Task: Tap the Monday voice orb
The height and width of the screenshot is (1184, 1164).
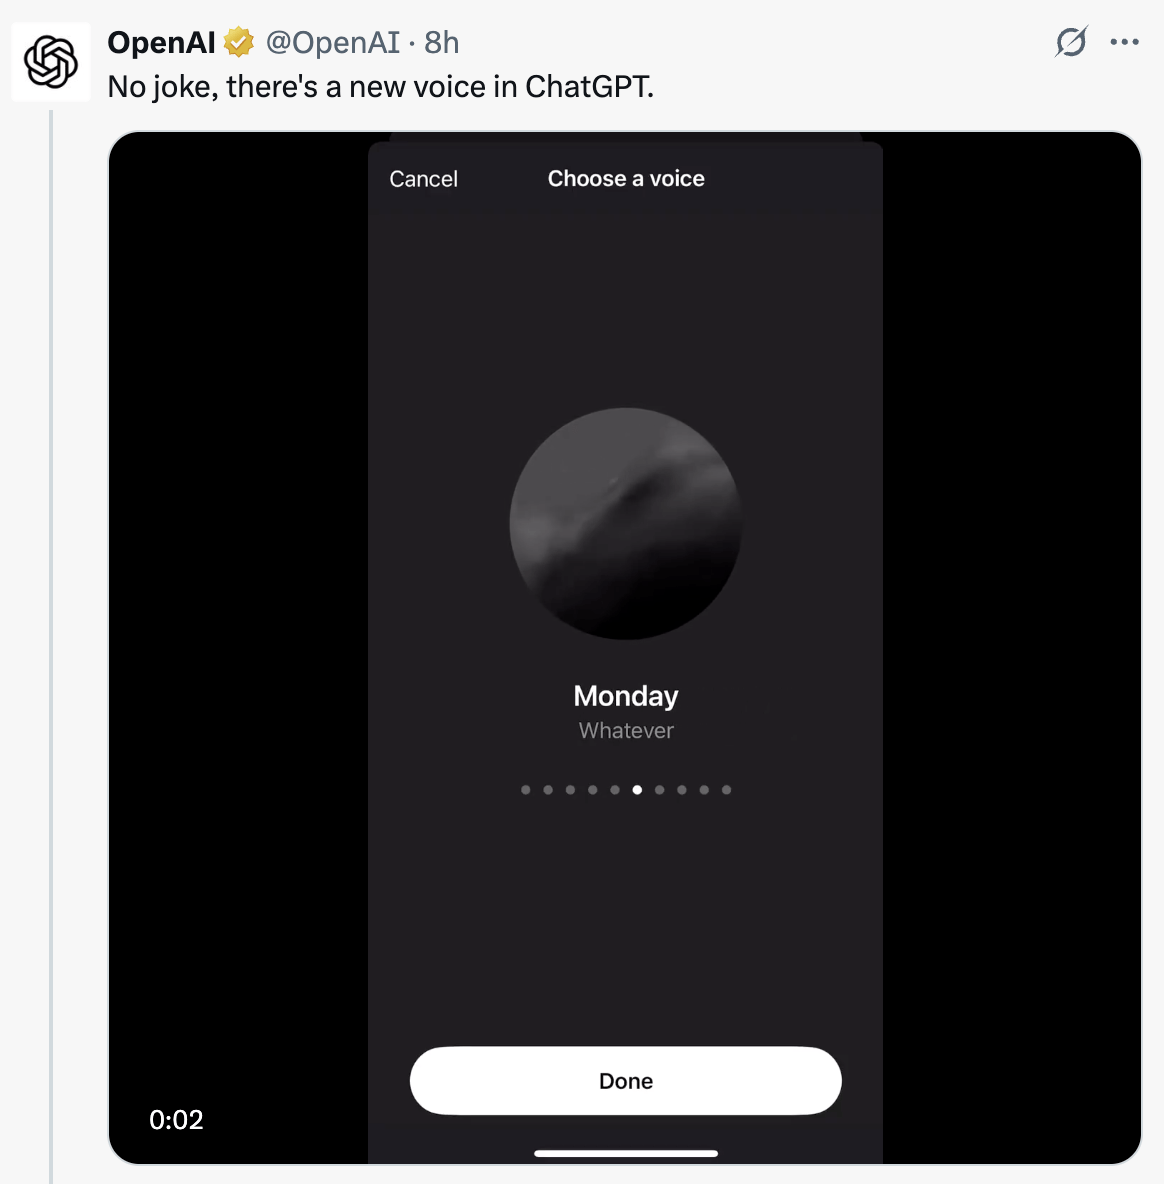Action: 626,523
